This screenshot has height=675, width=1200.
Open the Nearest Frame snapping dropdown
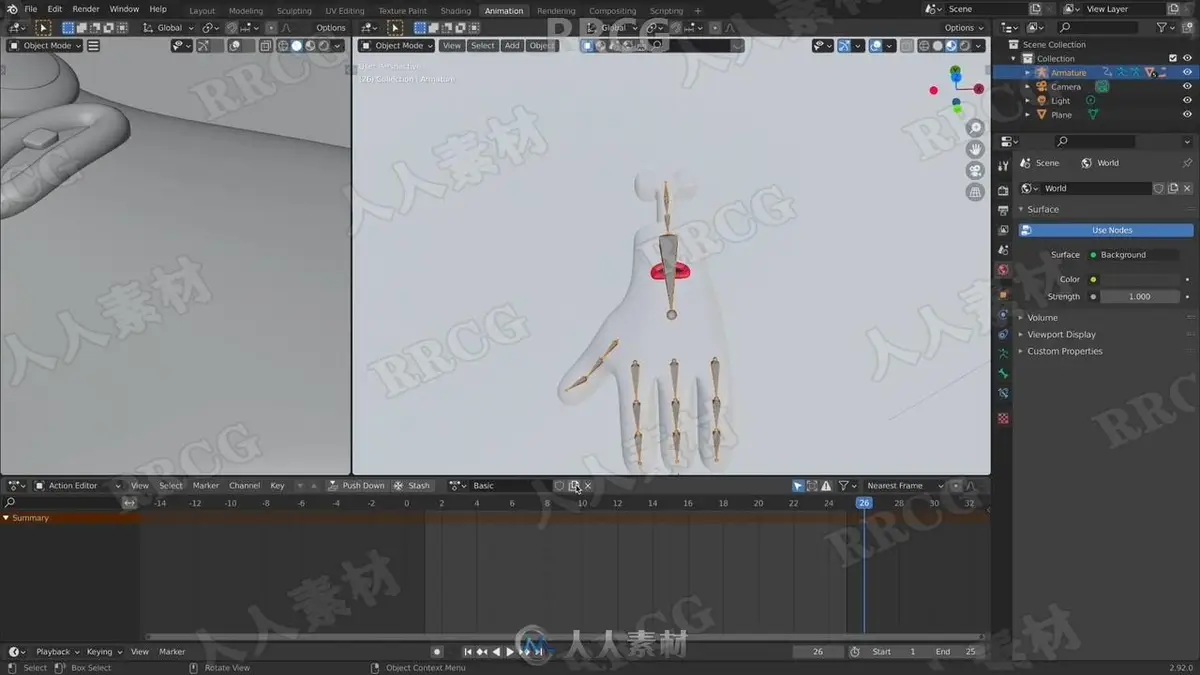904,486
